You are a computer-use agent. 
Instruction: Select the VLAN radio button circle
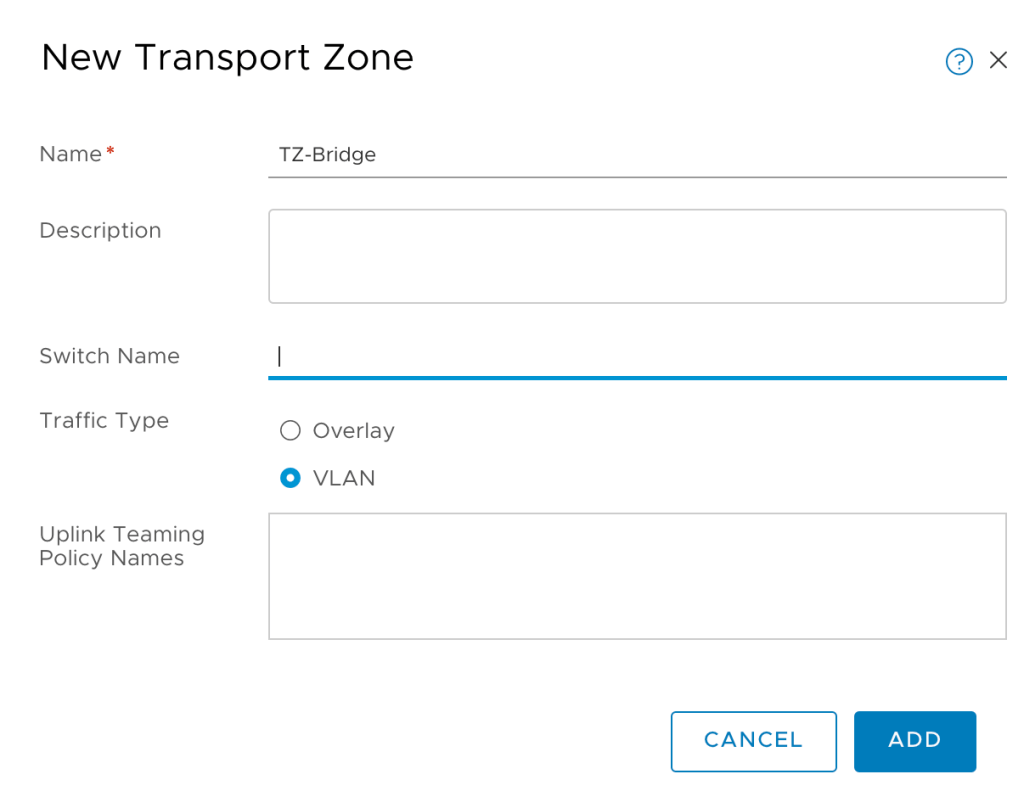290,478
